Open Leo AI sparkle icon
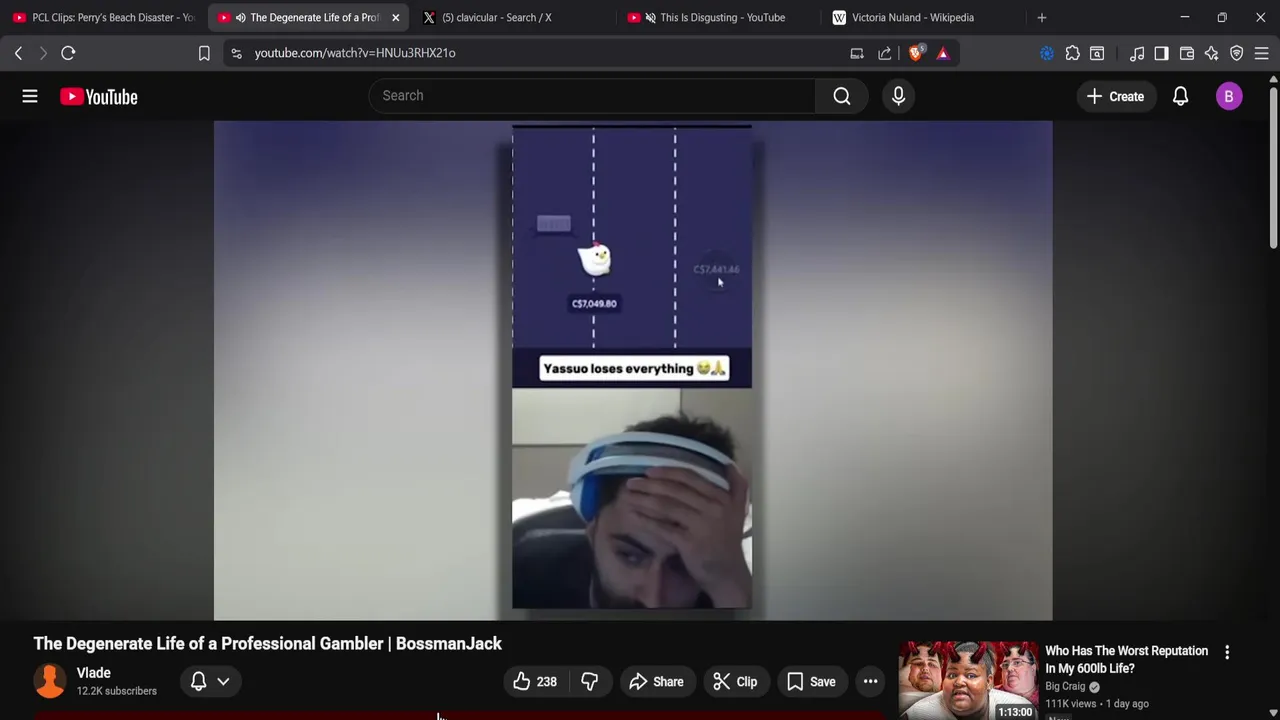This screenshot has height=720, width=1280. coord(1212,53)
